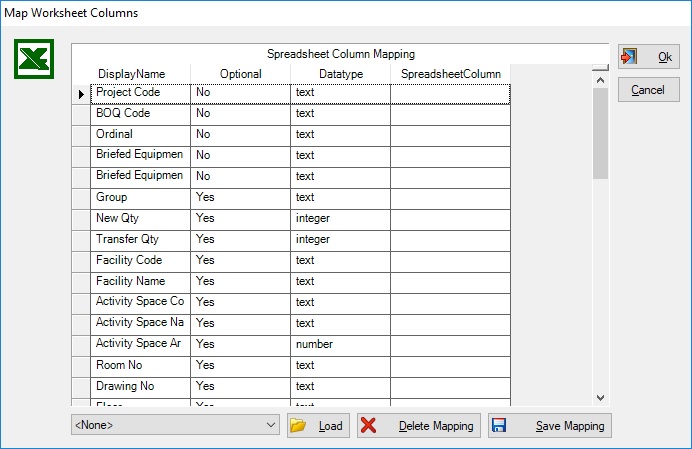The width and height of the screenshot is (692, 449).
Task: Select the row marker arrow for Project Code
Action: (81, 93)
